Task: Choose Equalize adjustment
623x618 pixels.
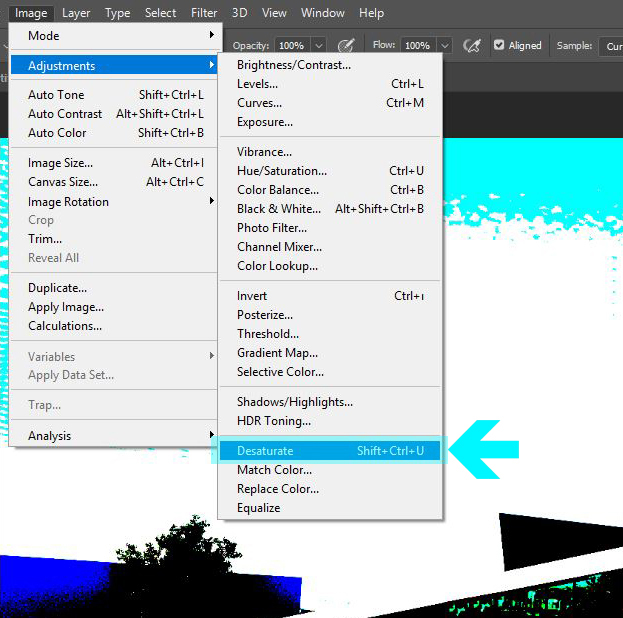Action: coord(330,508)
